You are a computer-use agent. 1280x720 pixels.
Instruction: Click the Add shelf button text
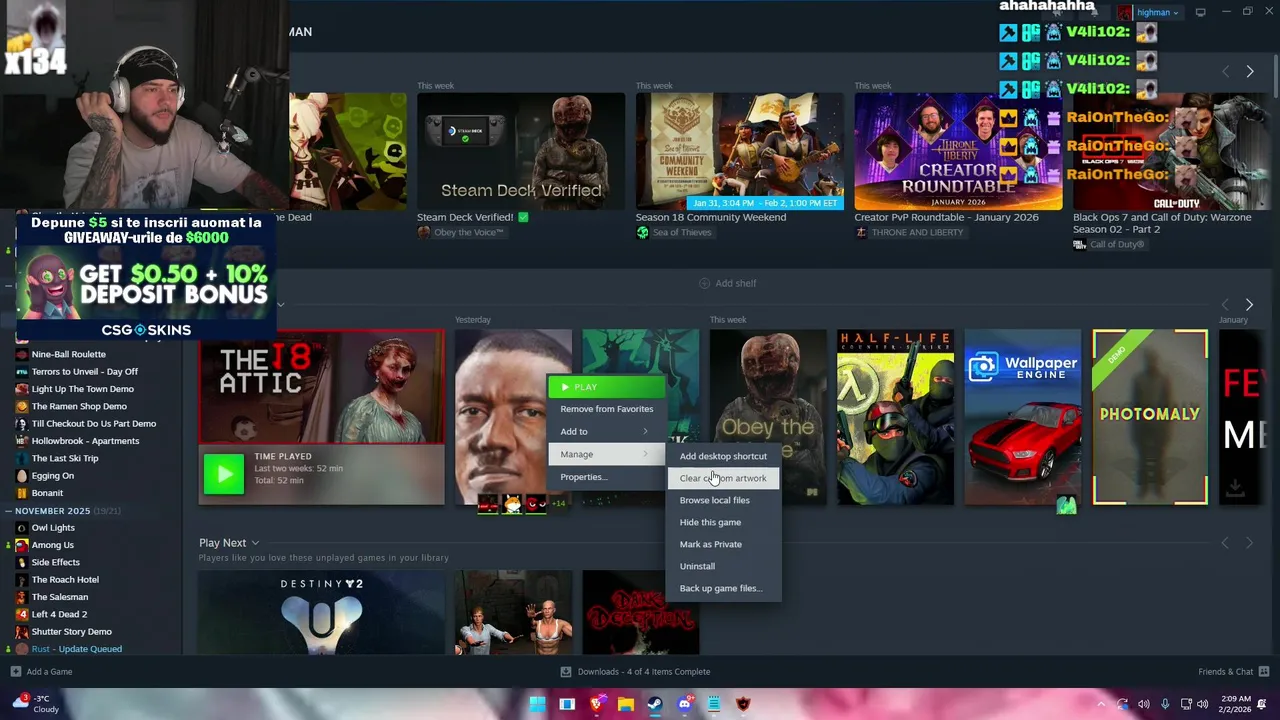(x=736, y=283)
